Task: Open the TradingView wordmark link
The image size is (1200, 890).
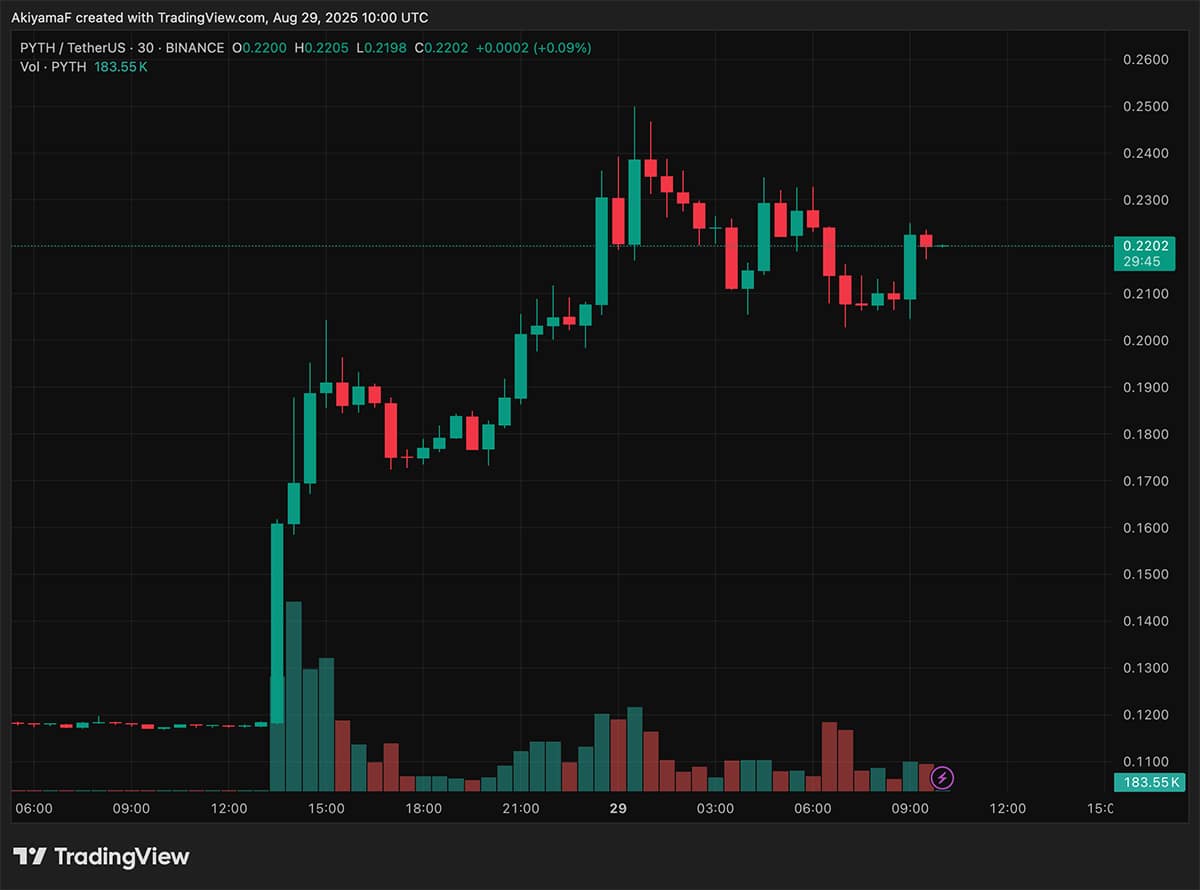Action: pos(121,856)
